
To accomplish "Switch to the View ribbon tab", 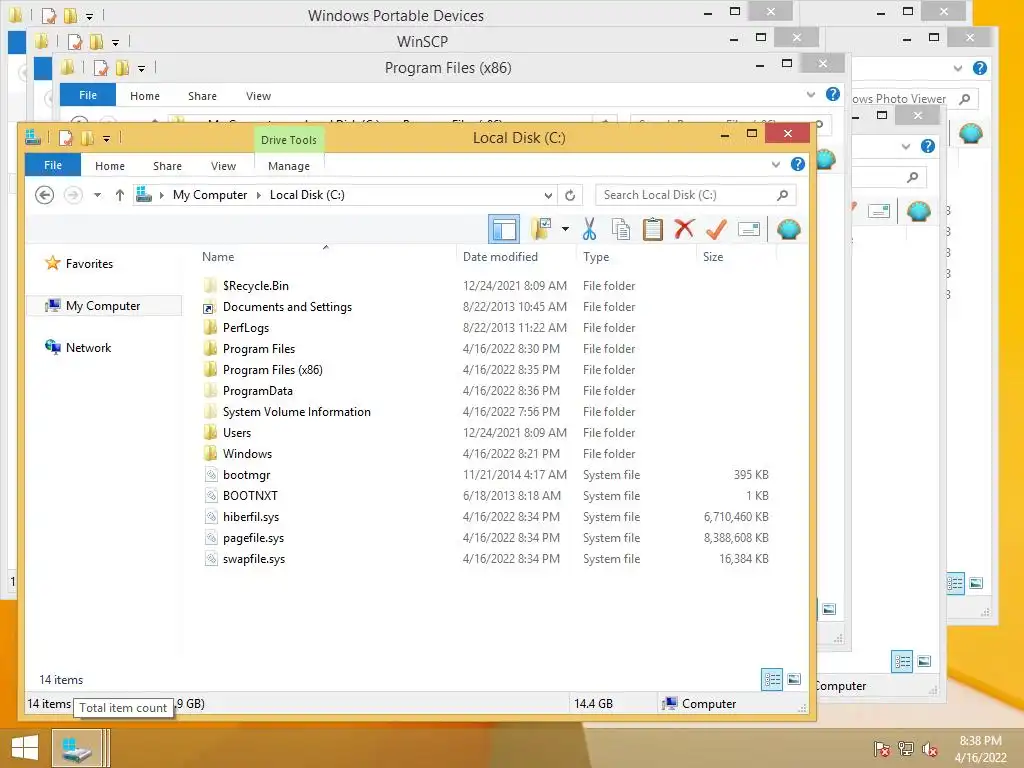I will pyautogui.click(x=223, y=166).
